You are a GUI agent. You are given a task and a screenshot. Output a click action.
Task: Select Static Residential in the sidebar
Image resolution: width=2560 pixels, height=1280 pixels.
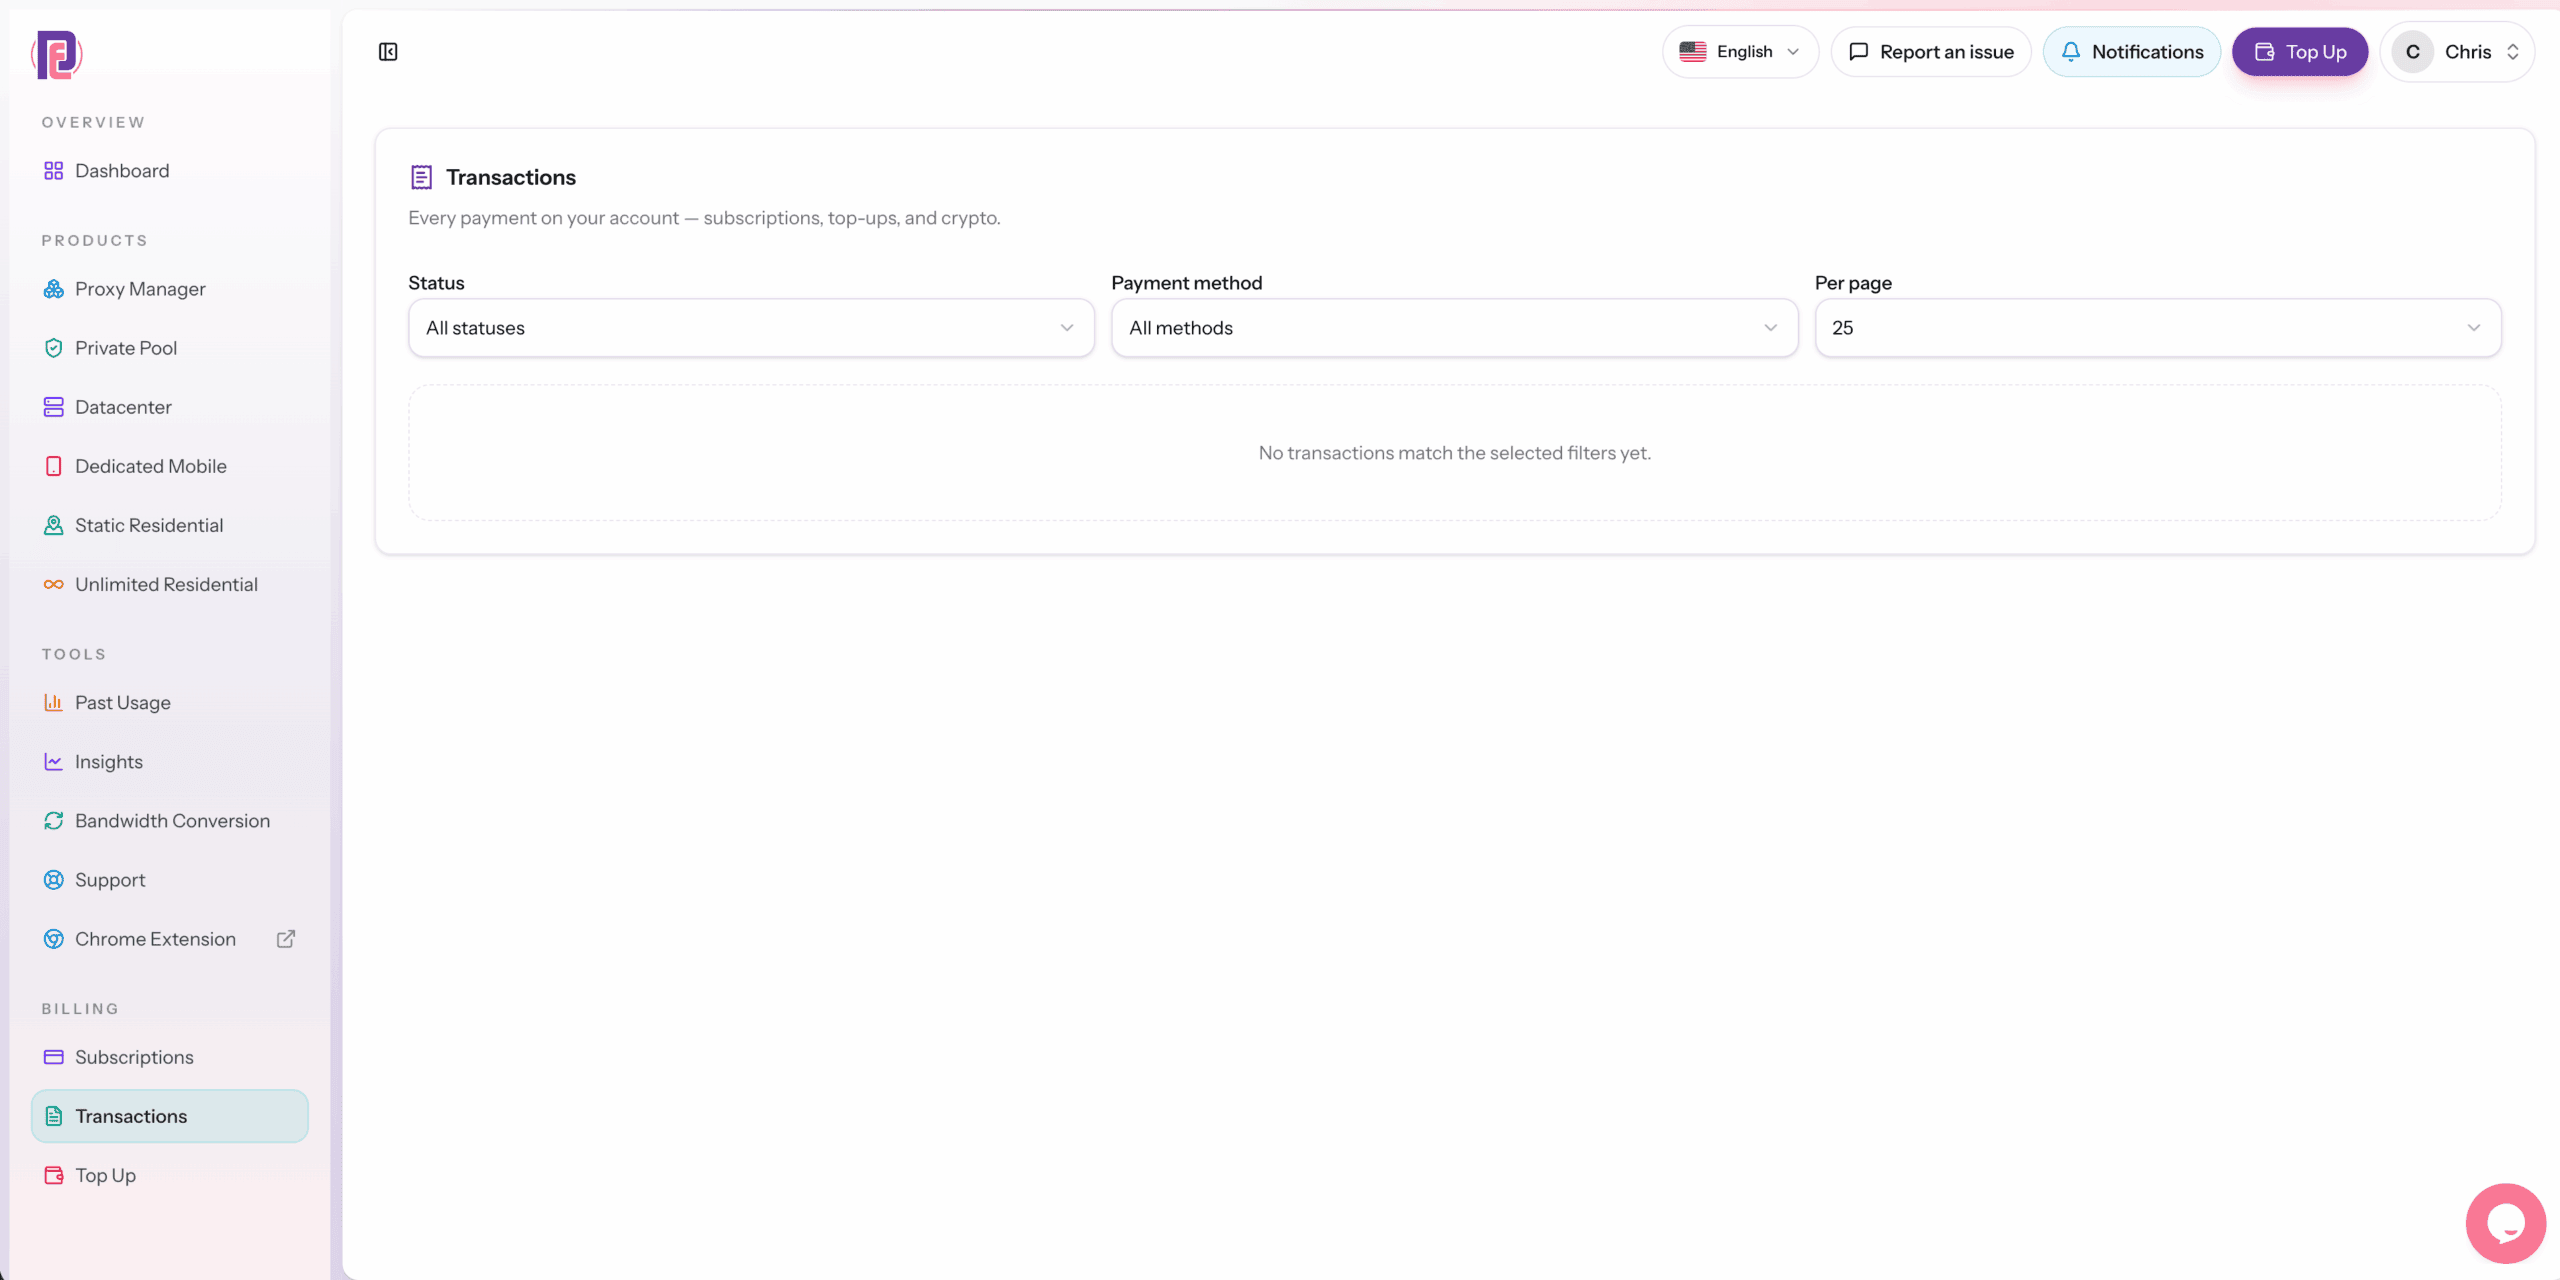[170, 525]
